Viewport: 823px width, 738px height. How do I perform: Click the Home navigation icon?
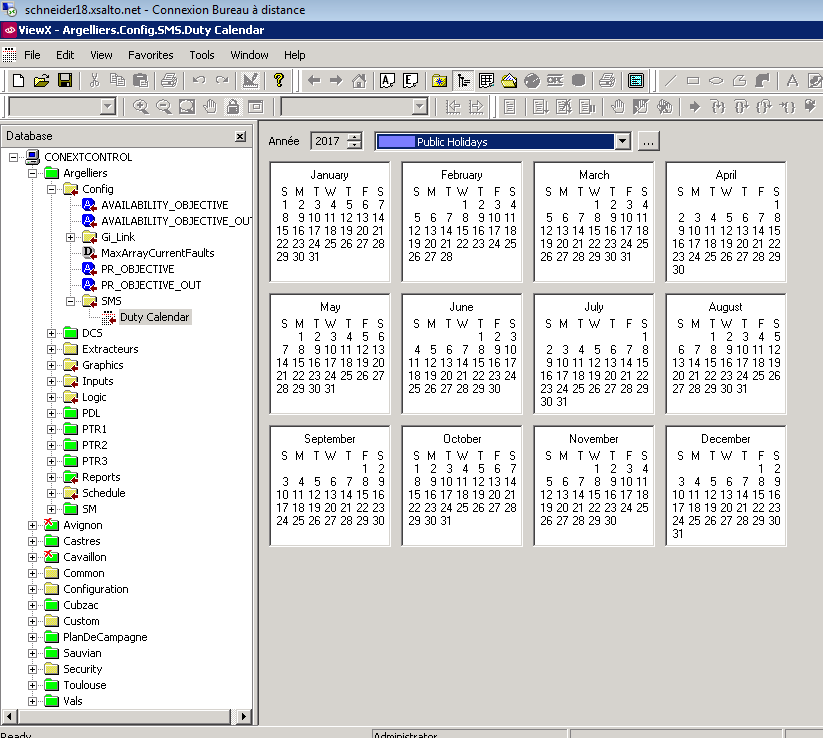pyautogui.click(x=358, y=81)
